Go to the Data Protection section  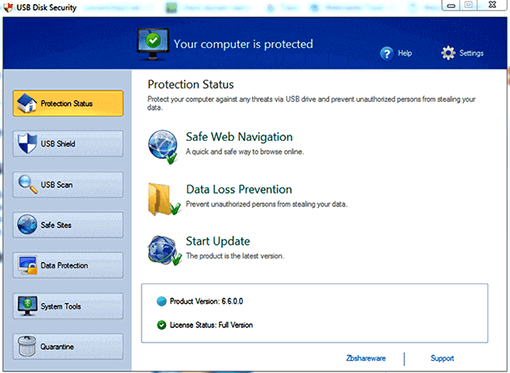pos(68,265)
